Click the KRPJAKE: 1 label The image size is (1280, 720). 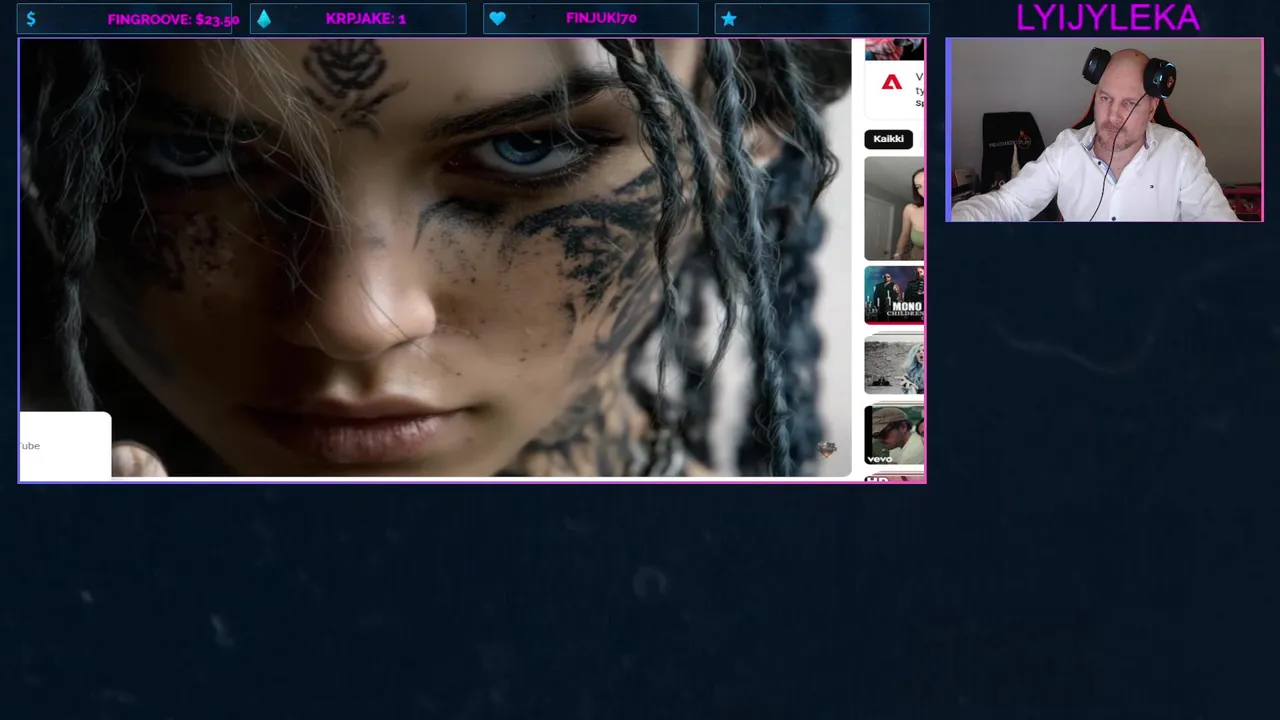[365, 19]
